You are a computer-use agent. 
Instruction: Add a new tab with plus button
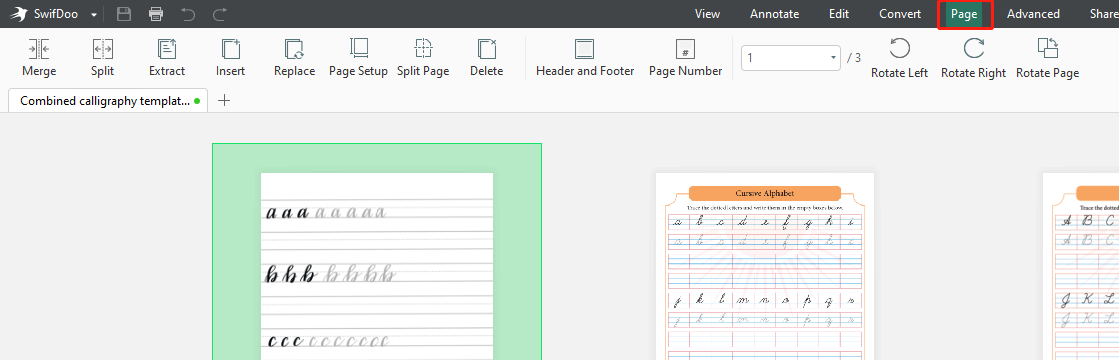coord(224,100)
